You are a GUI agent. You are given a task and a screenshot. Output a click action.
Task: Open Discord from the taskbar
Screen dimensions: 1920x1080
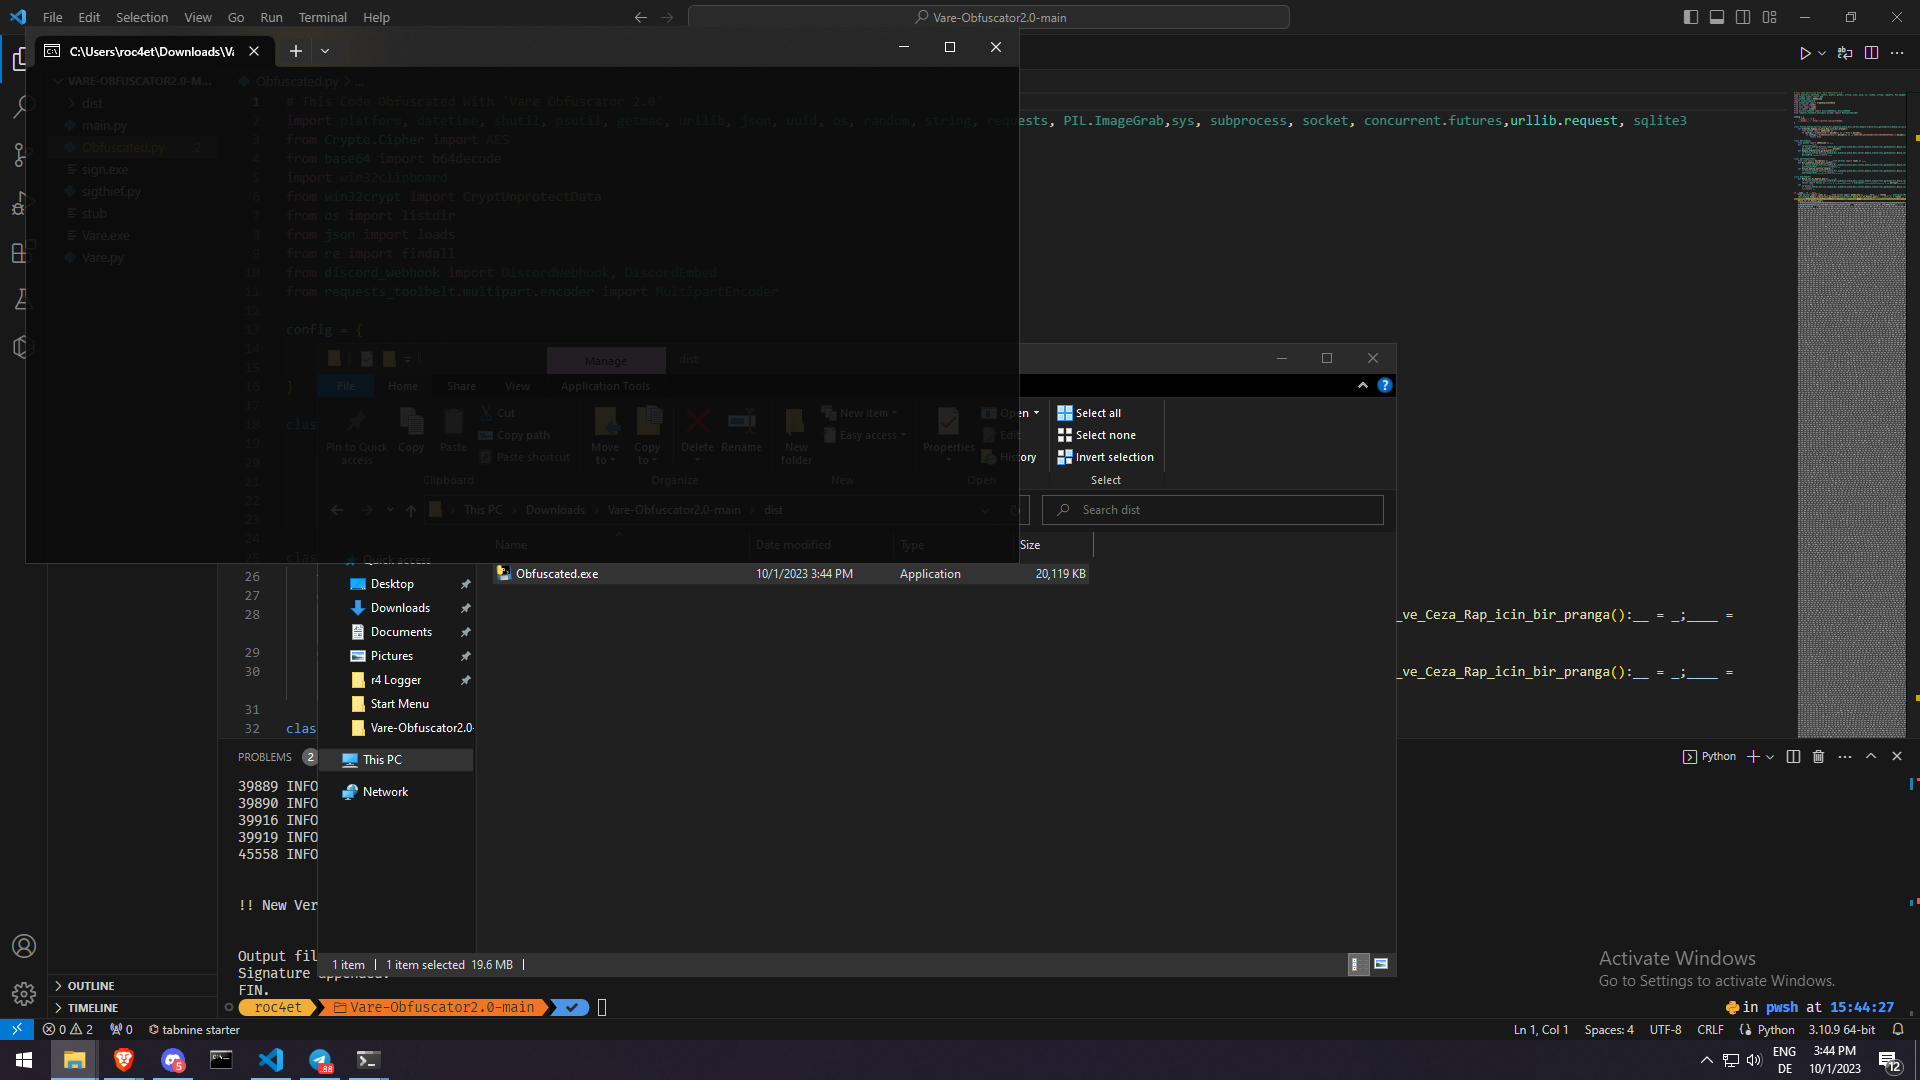click(x=173, y=1060)
